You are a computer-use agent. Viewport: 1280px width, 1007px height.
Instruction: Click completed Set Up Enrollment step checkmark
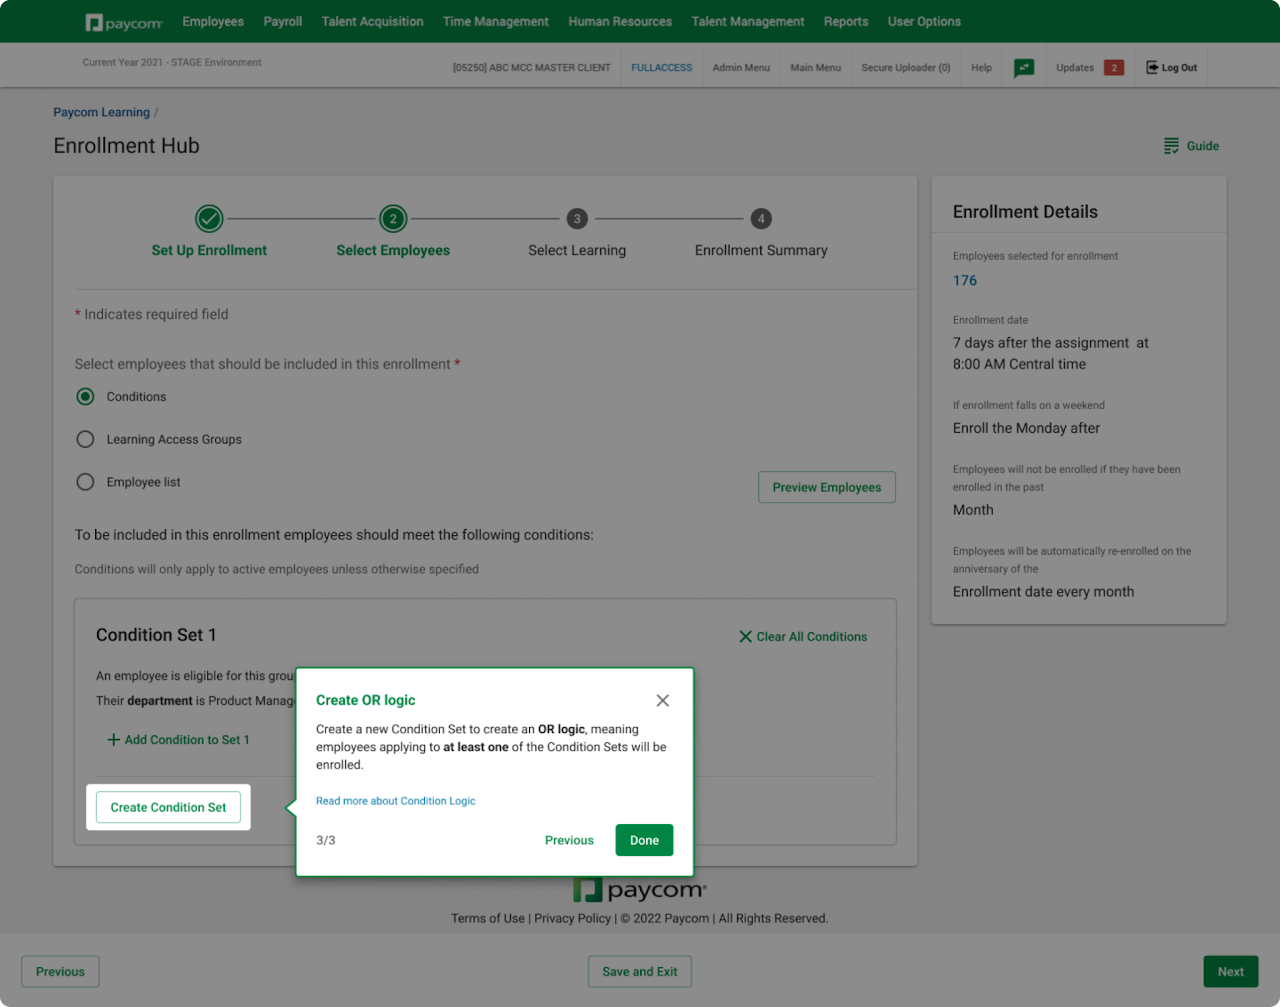pyautogui.click(x=209, y=218)
